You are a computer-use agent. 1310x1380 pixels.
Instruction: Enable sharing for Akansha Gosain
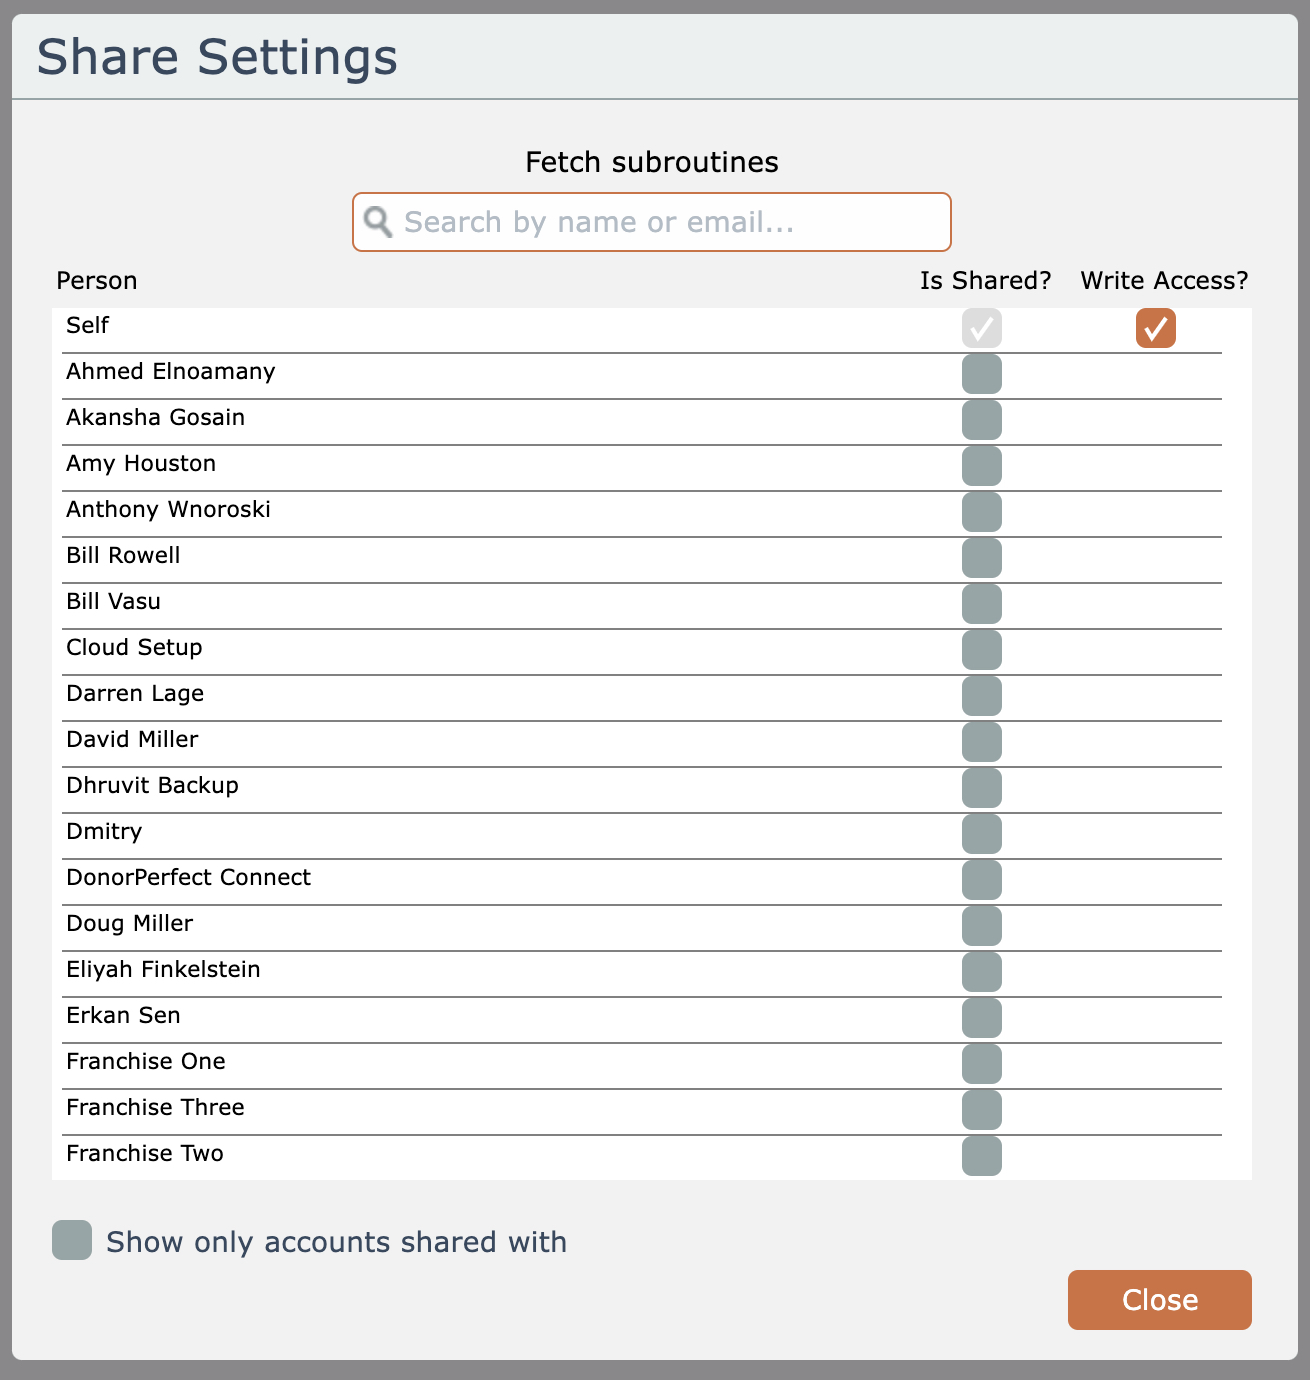[x=981, y=420]
